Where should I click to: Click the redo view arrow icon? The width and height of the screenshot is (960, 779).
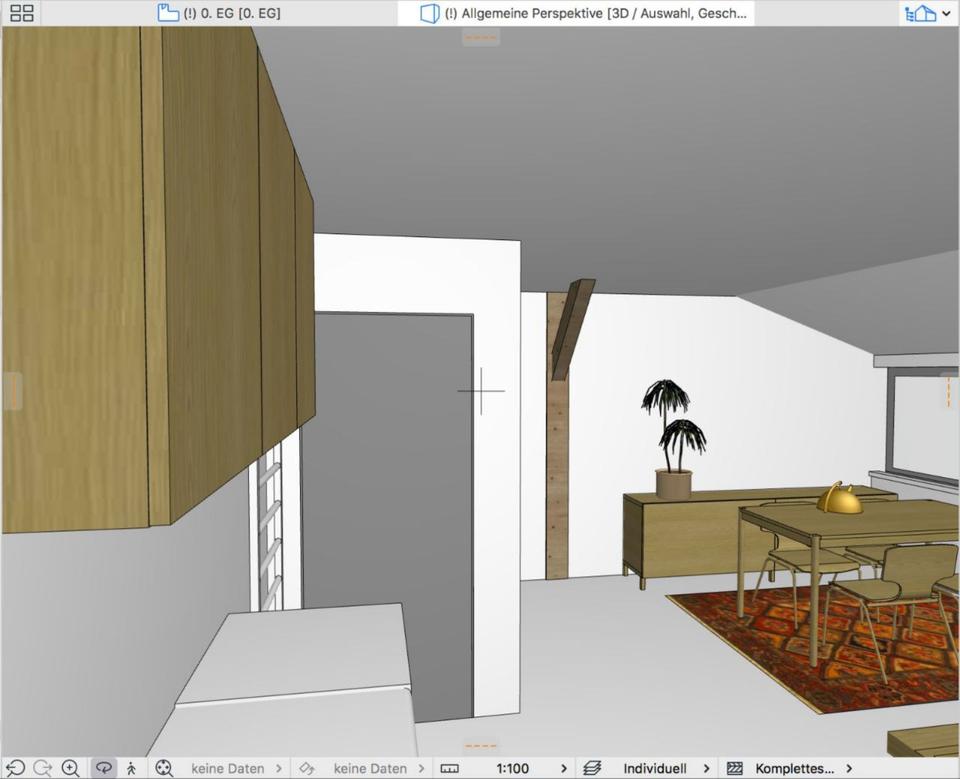coord(43,768)
